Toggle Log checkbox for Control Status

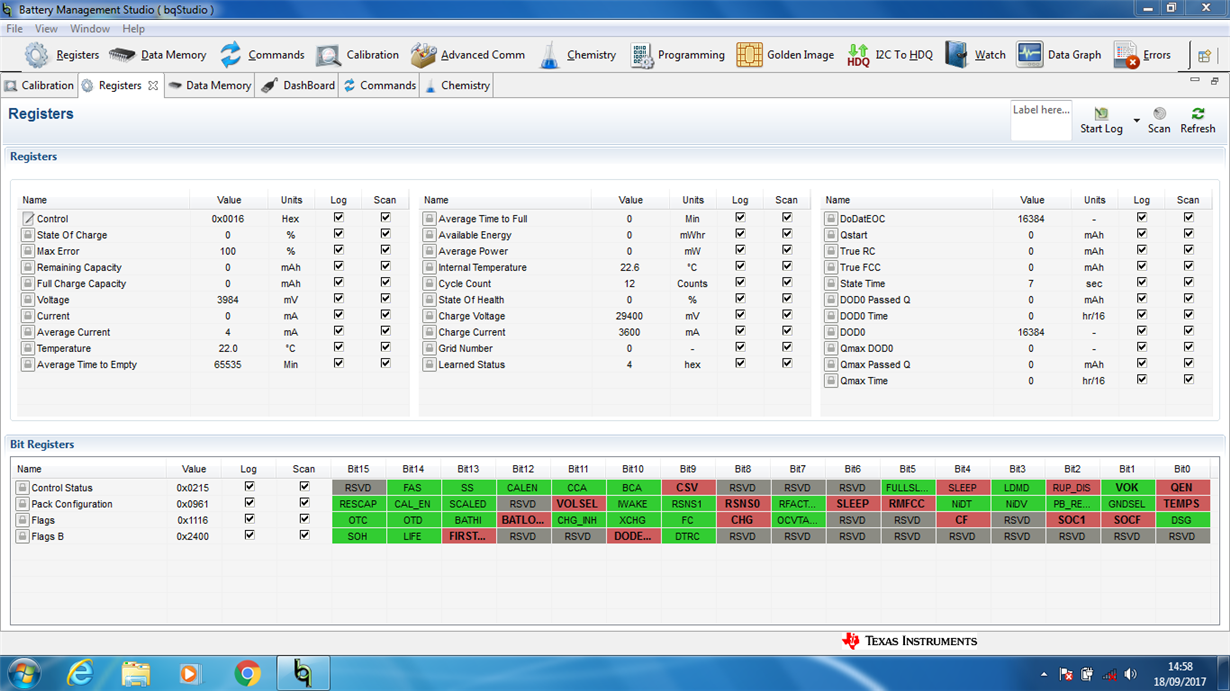(x=249, y=487)
